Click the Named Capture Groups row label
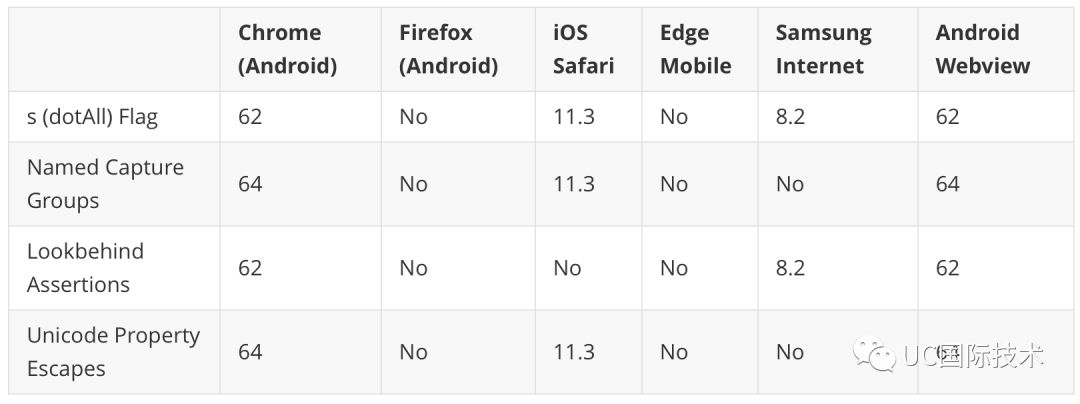 105,184
